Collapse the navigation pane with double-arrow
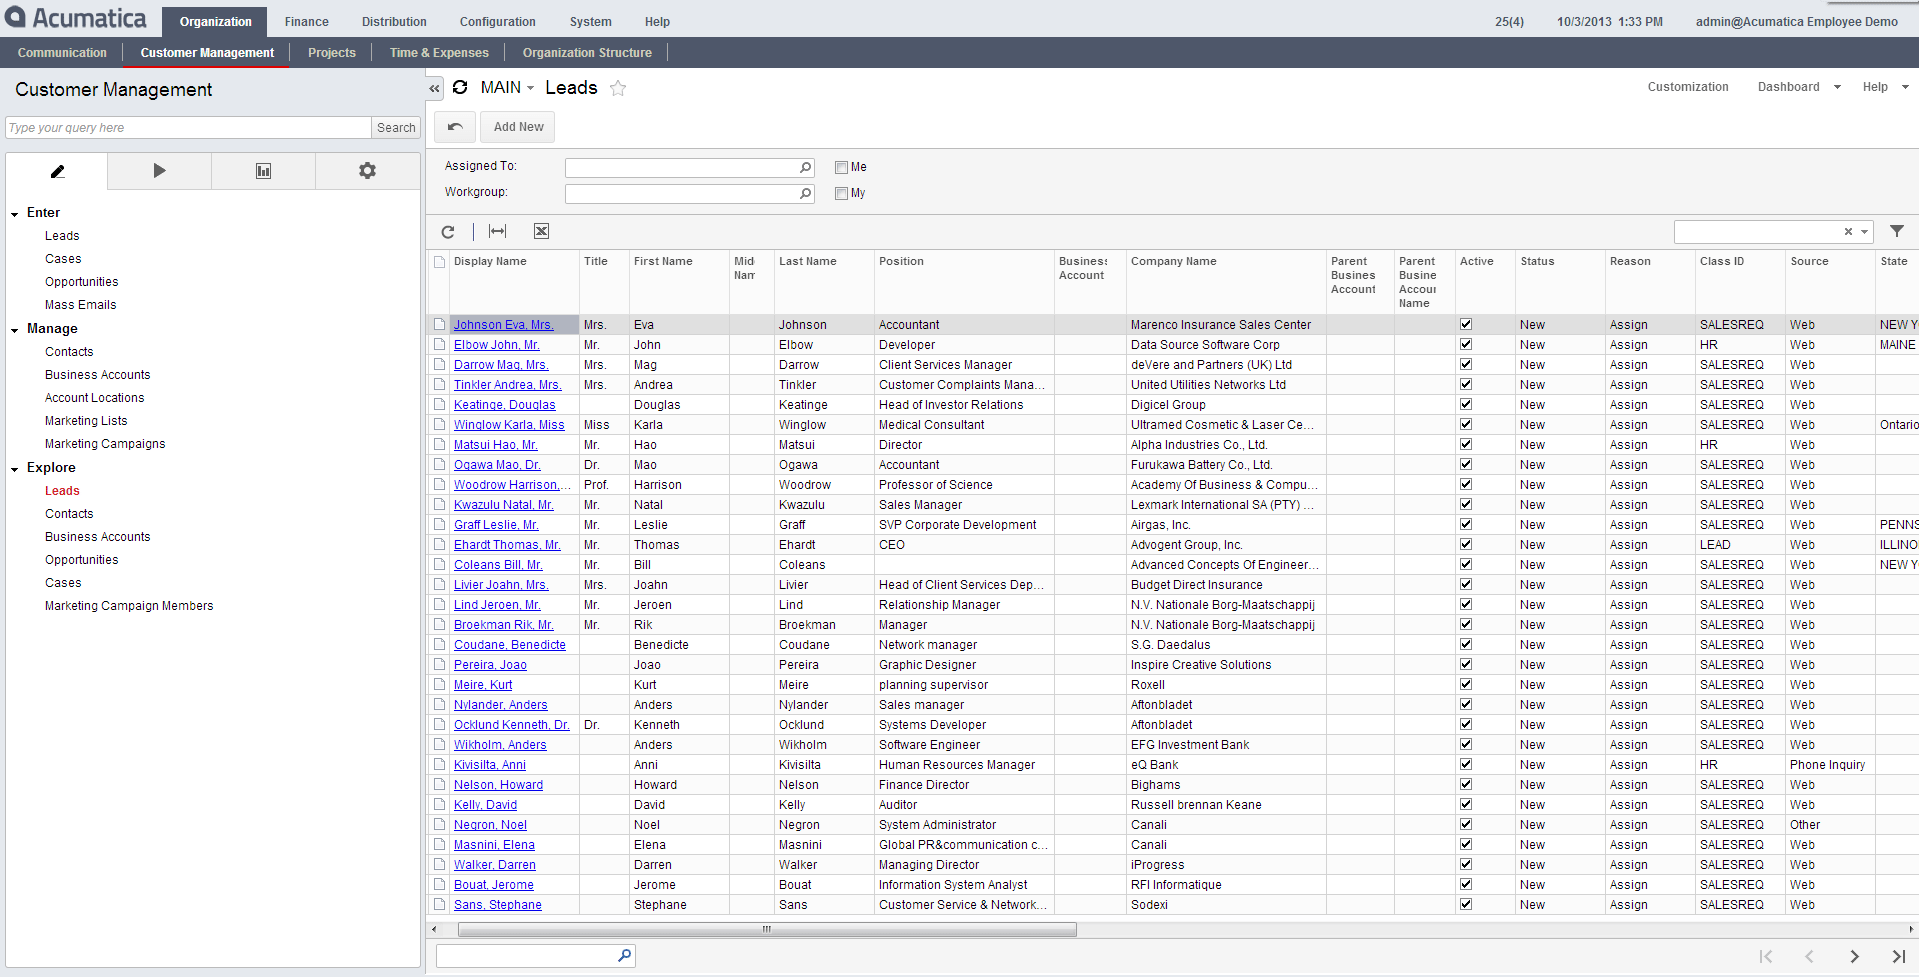This screenshot has height=977, width=1919. click(x=435, y=89)
